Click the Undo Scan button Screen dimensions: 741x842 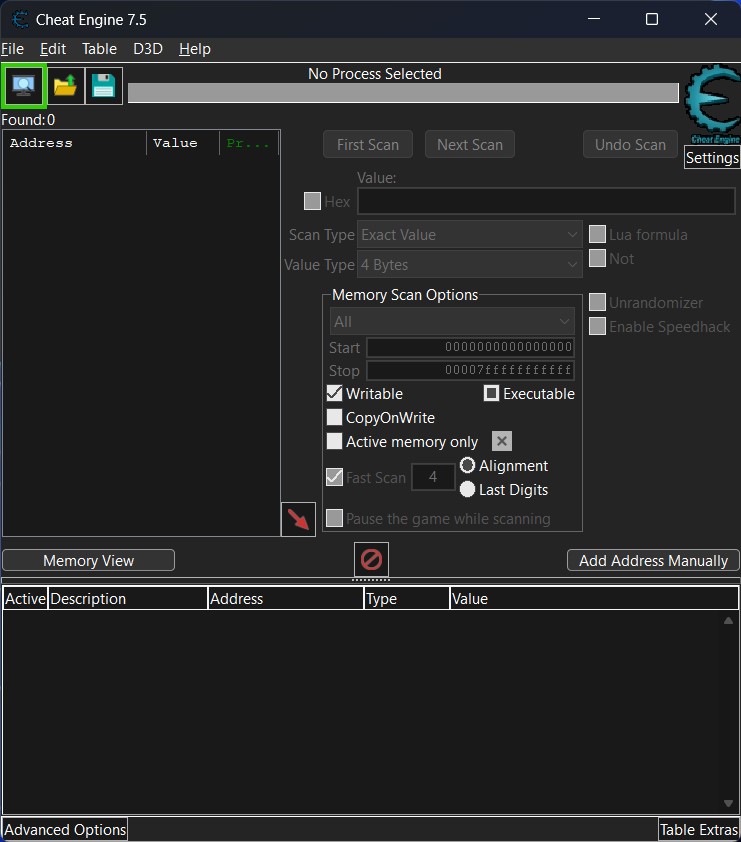coord(630,144)
